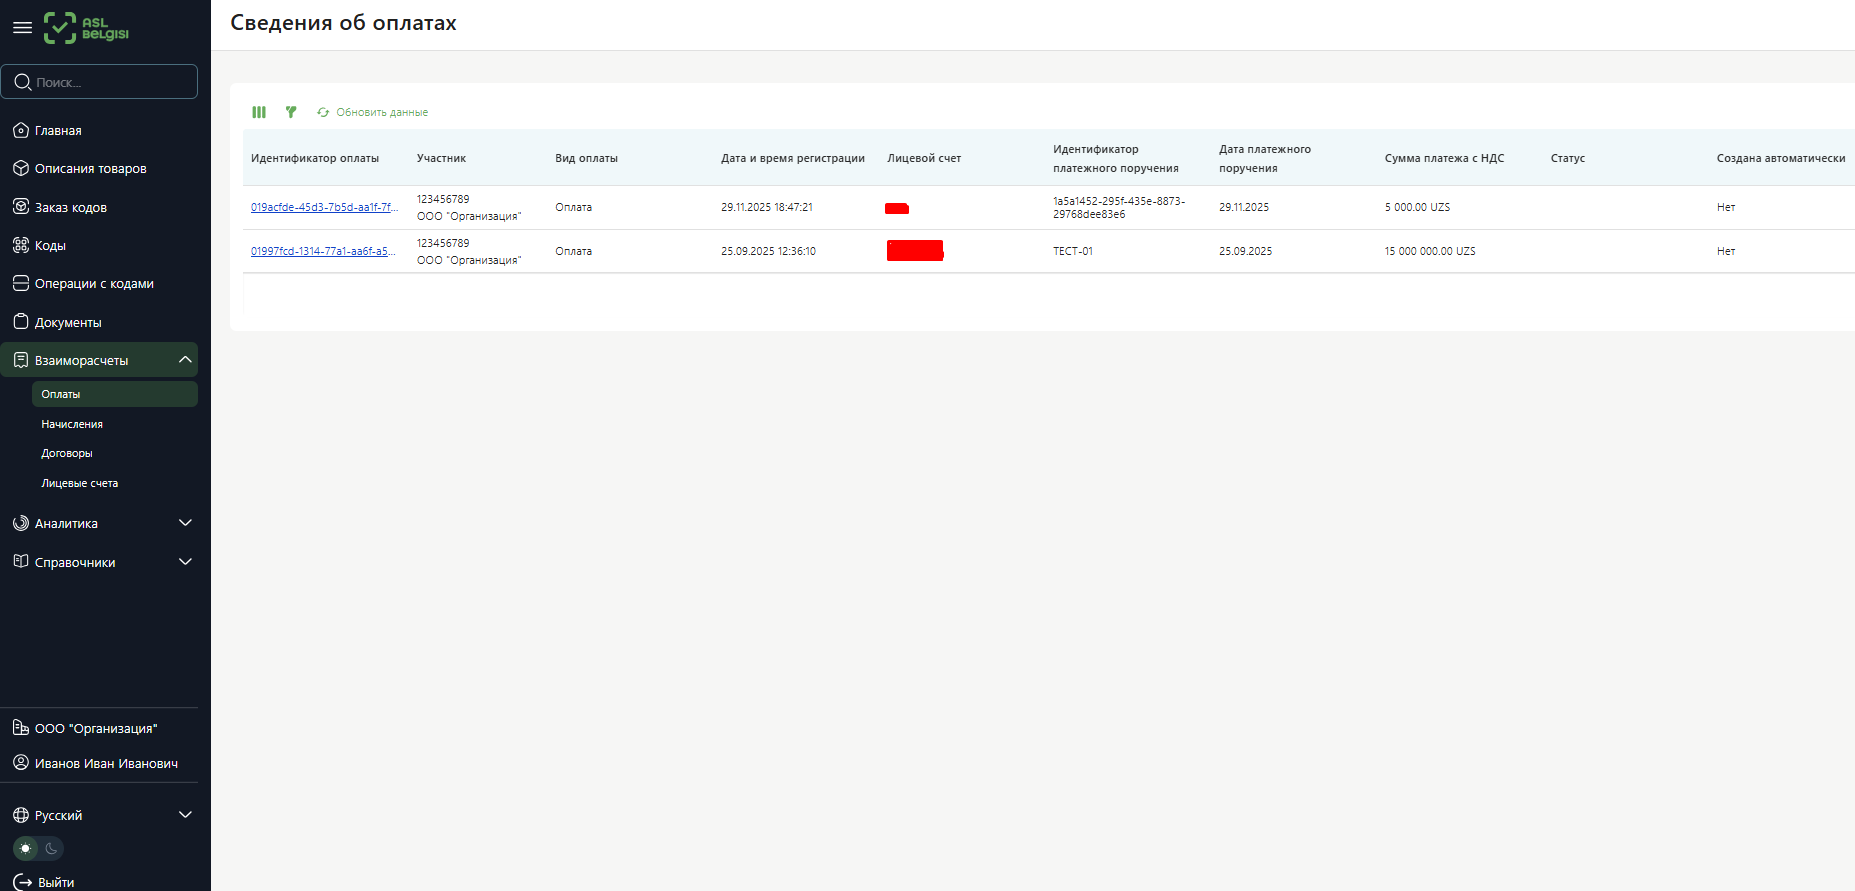Click the Документы clipboard icon

coord(21,322)
